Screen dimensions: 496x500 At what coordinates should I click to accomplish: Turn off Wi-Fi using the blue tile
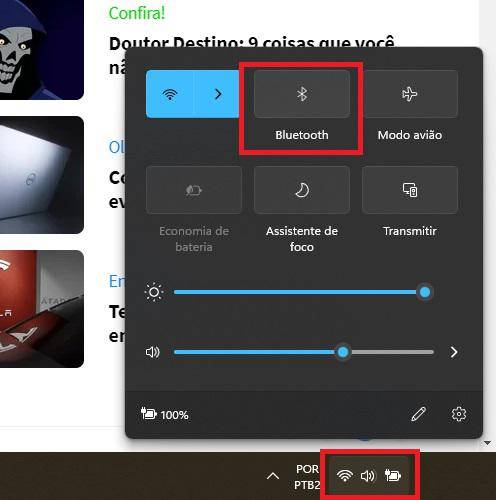(x=170, y=94)
